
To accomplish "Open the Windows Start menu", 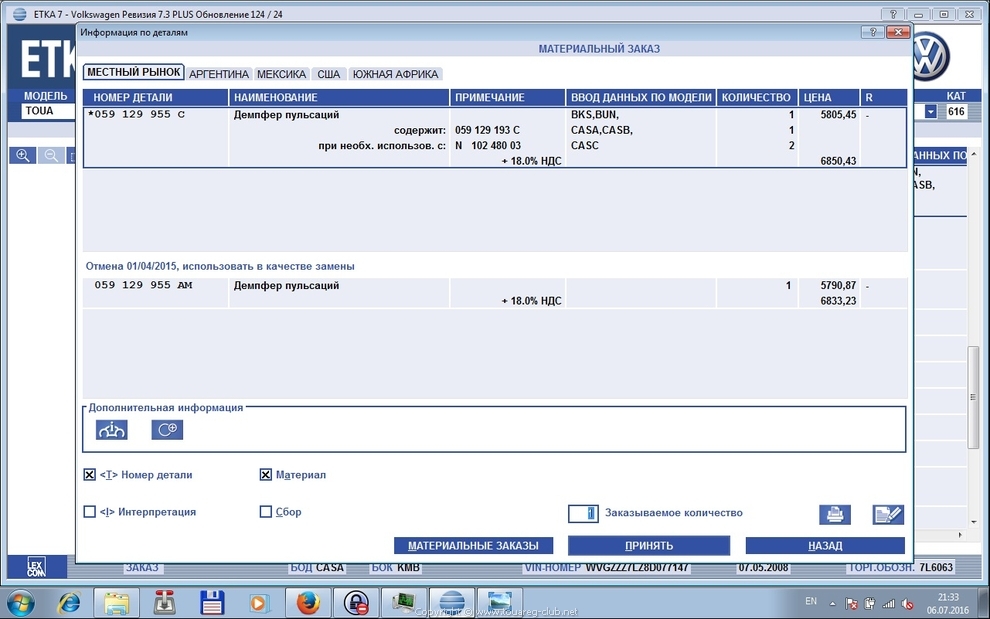I will click(x=21, y=602).
